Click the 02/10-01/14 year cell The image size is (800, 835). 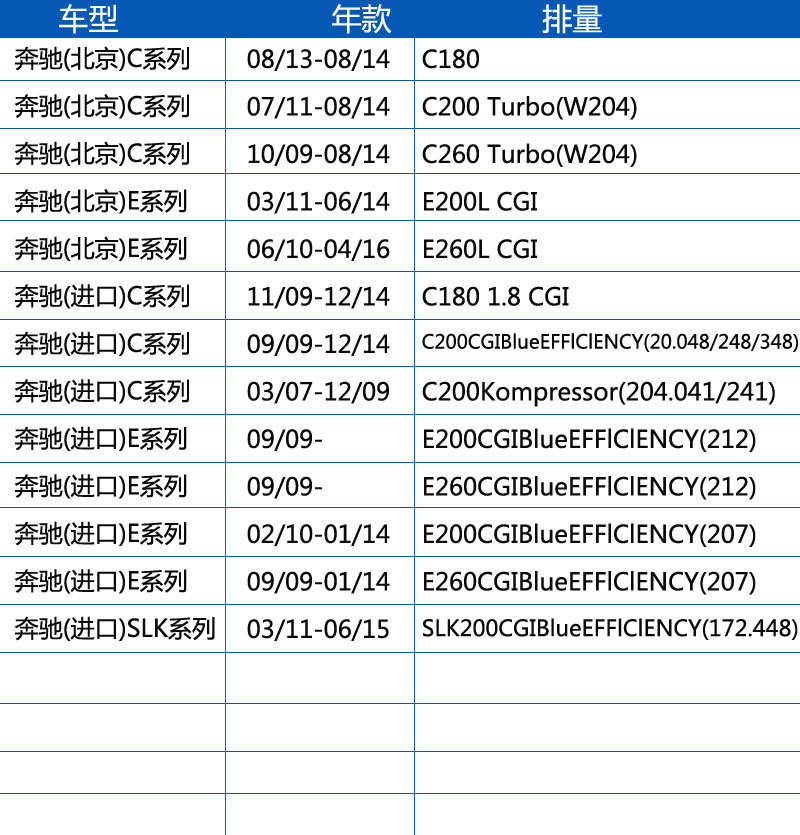319,534
